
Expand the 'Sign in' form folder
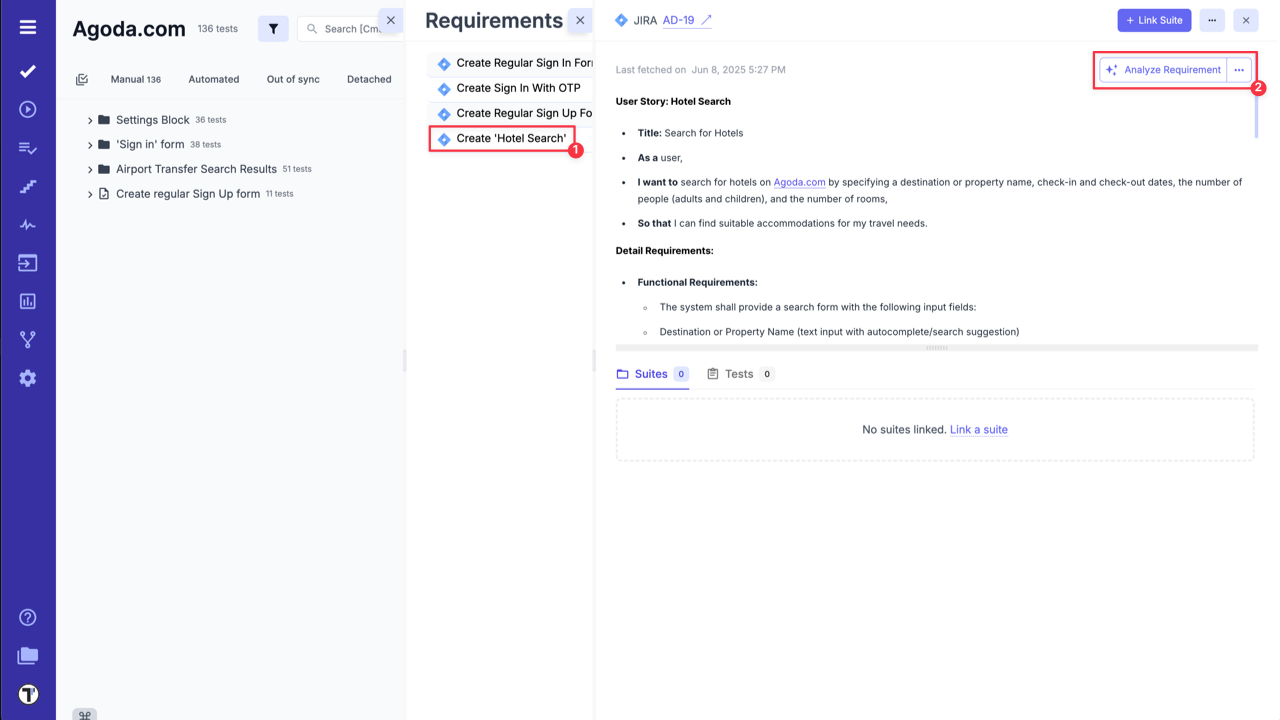(89, 144)
